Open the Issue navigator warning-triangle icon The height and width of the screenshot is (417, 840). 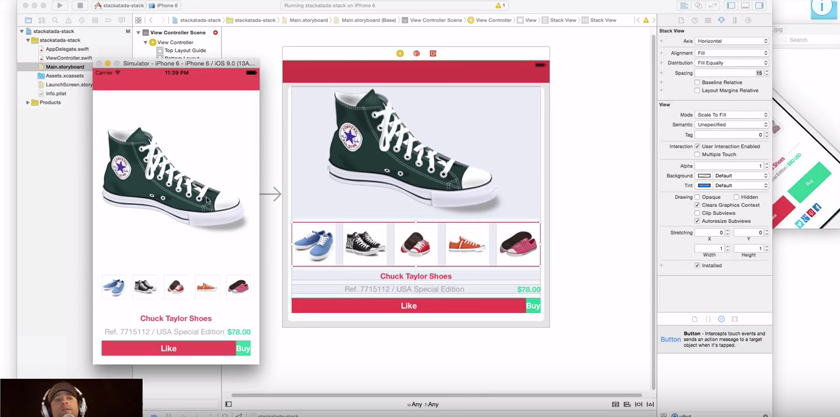68,20
